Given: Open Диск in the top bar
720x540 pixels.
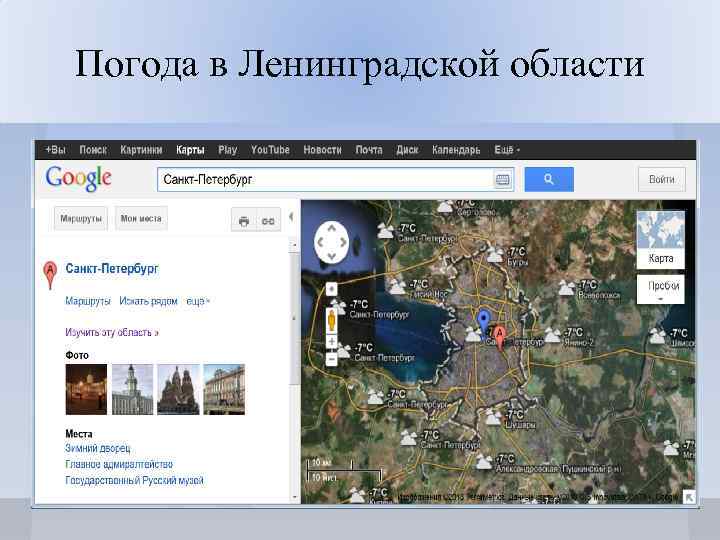Looking at the screenshot, I should coord(407,150).
